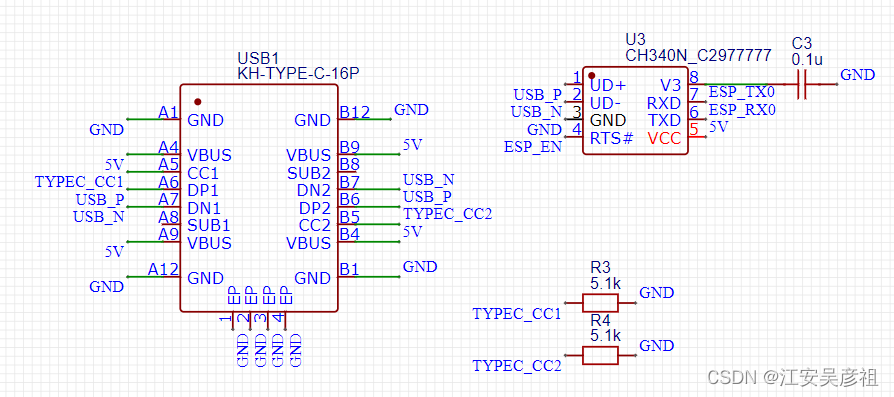Image resolution: width=894 pixels, height=397 pixels.
Task: Select the KH-TYPE-C-16P part name text
Action: pyautogui.click(x=298, y=74)
